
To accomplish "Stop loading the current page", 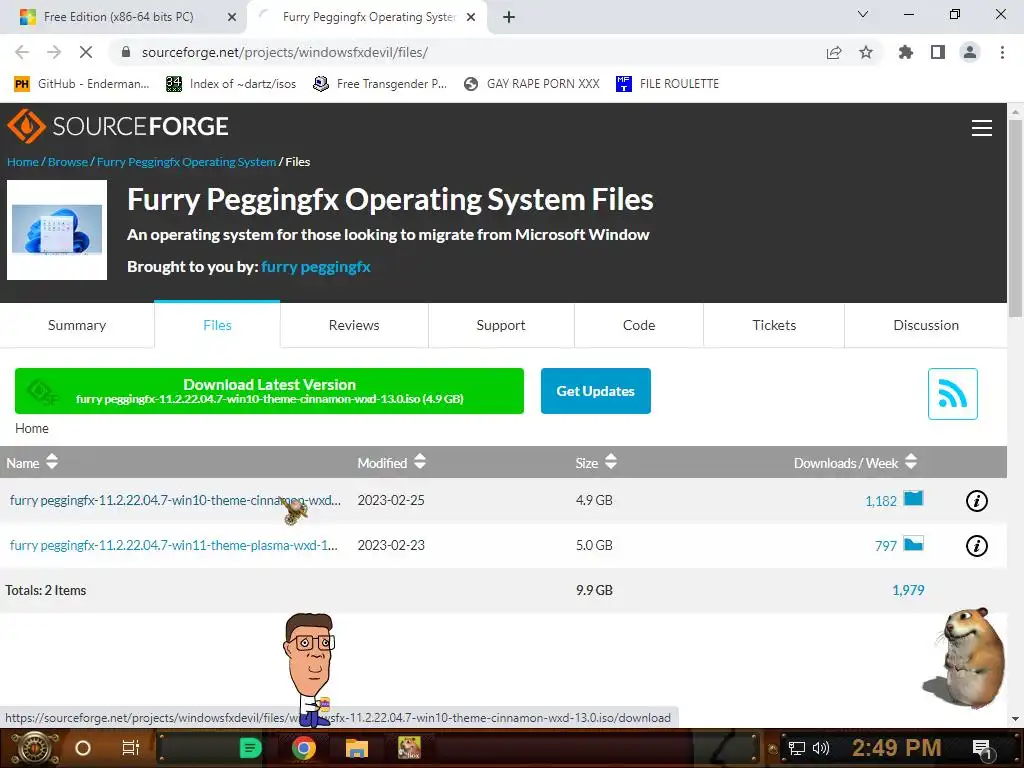I will (86, 52).
